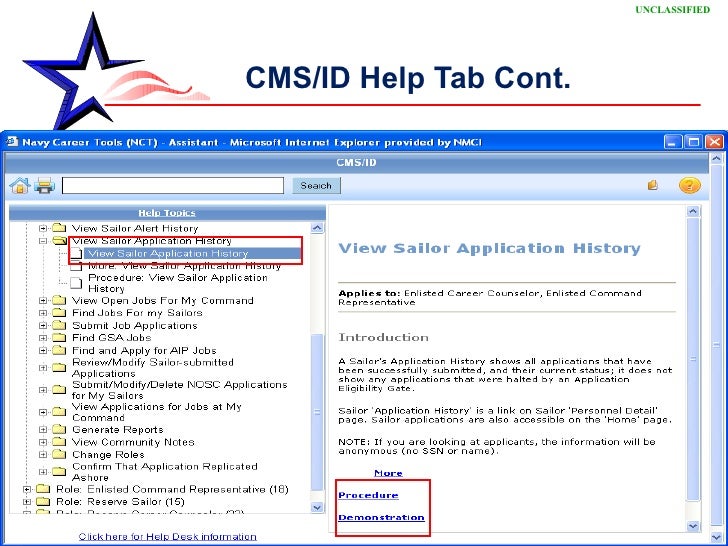Open the question mark help icon
The height and width of the screenshot is (546, 728).
[x=689, y=185]
